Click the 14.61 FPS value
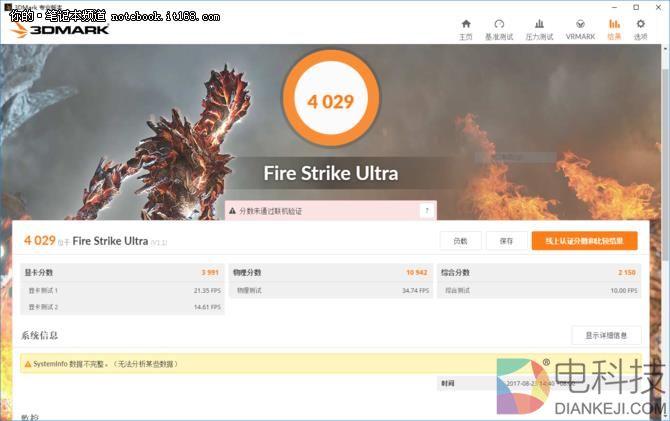The image size is (670, 421). (x=207, y=307)
